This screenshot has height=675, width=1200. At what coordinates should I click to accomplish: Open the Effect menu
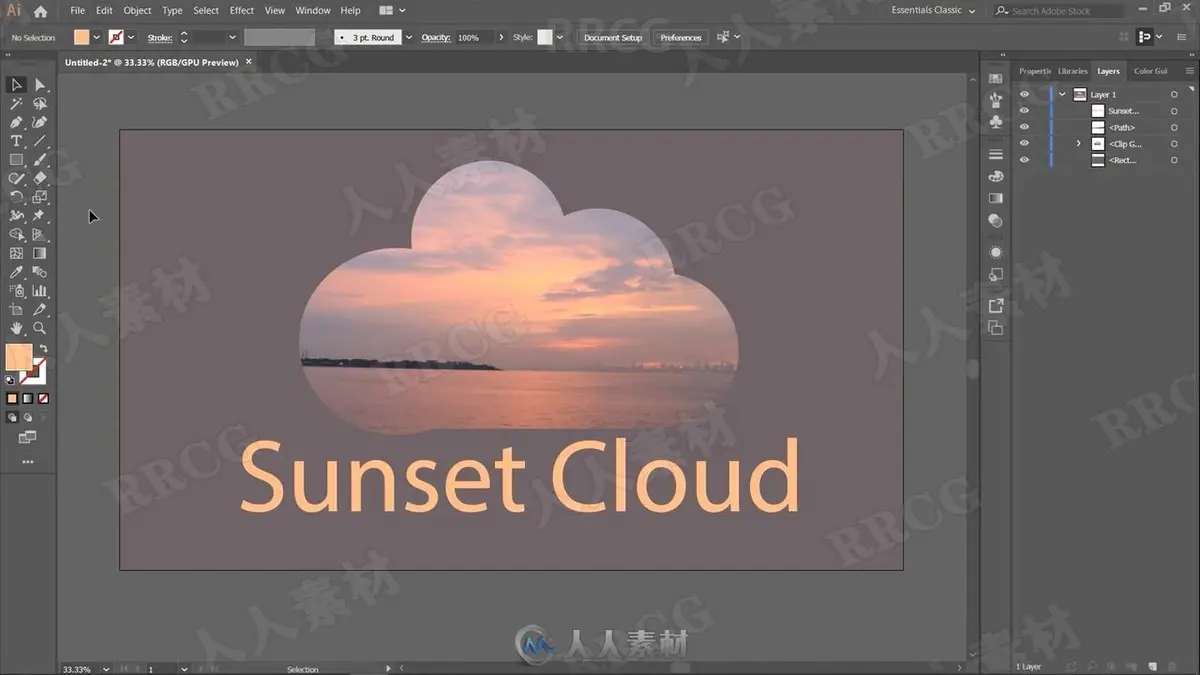point(242,11)
